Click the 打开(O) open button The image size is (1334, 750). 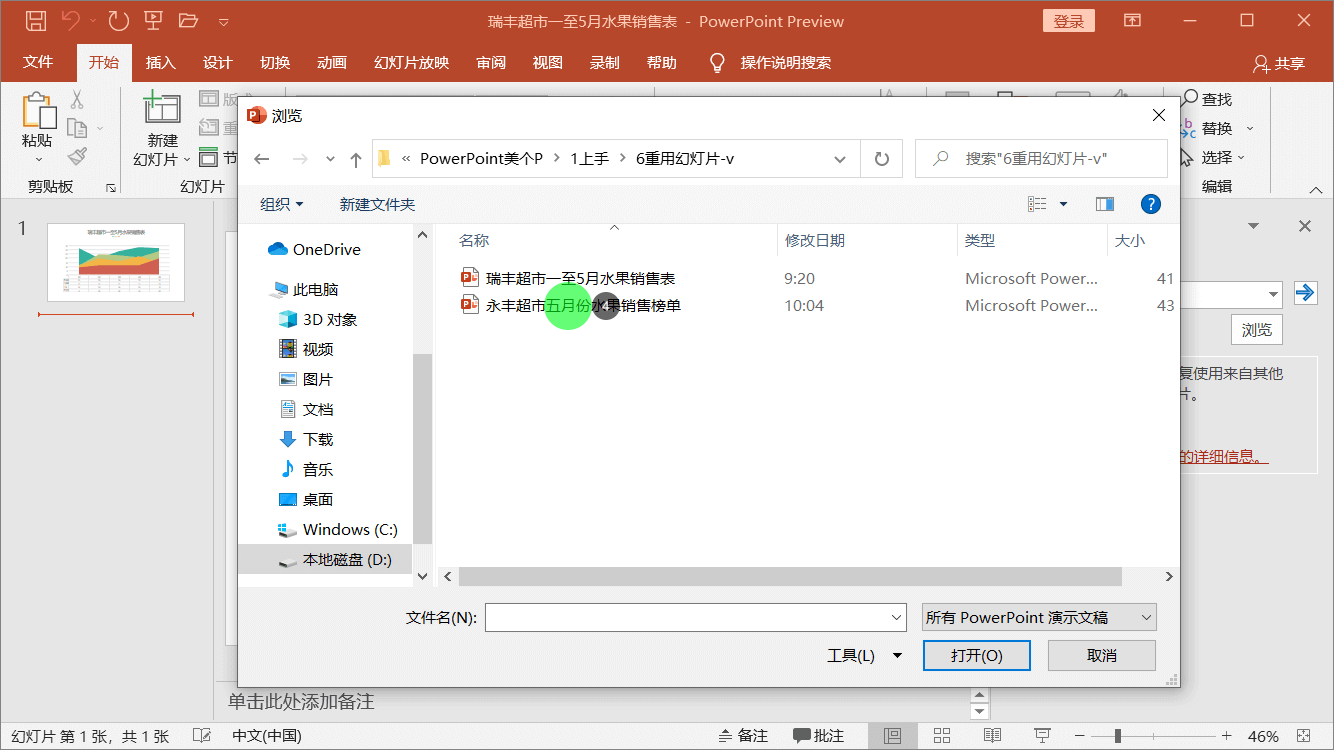point(977,656)
